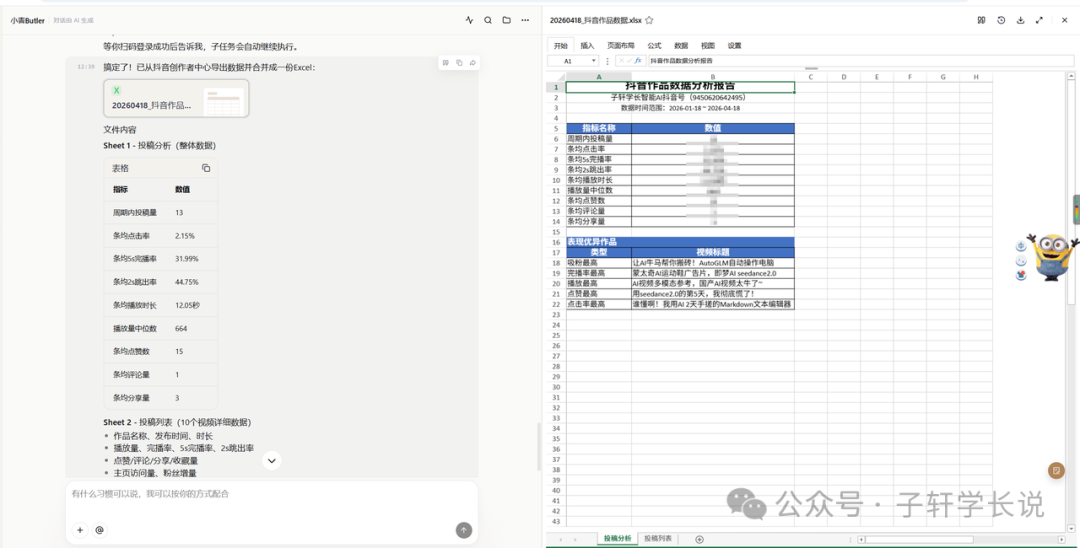Click the 2.15% value in chat table
The image size is (1080, 548).
pos(185,235)
